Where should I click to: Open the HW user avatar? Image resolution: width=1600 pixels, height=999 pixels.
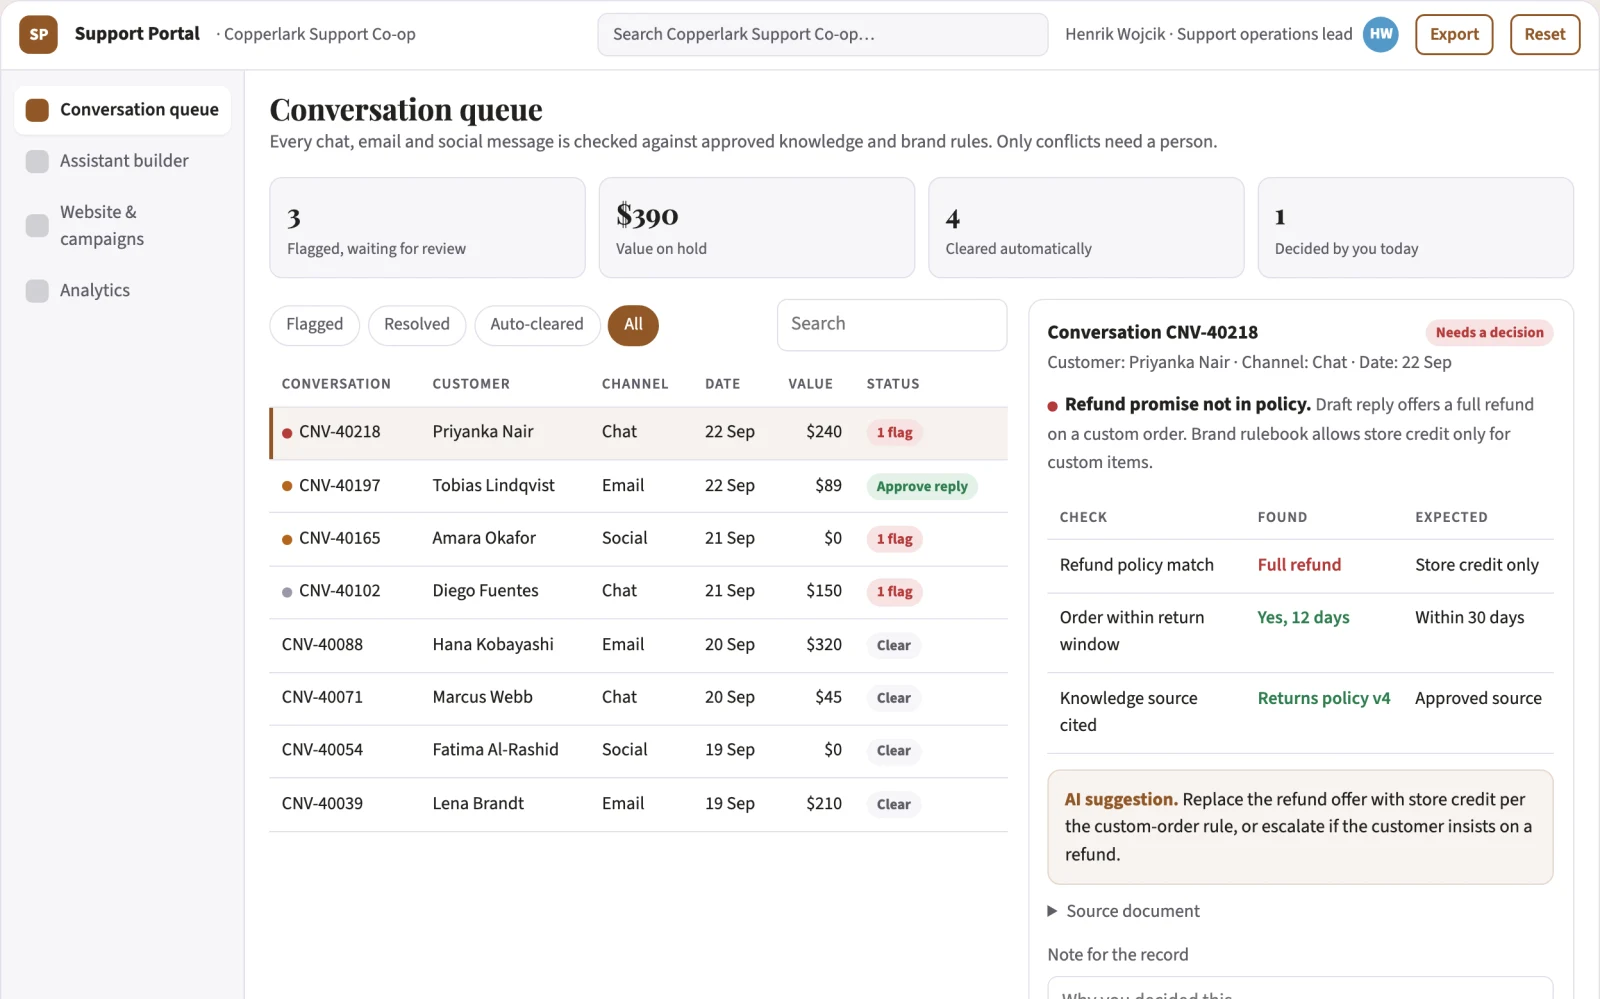[1381, 34]
